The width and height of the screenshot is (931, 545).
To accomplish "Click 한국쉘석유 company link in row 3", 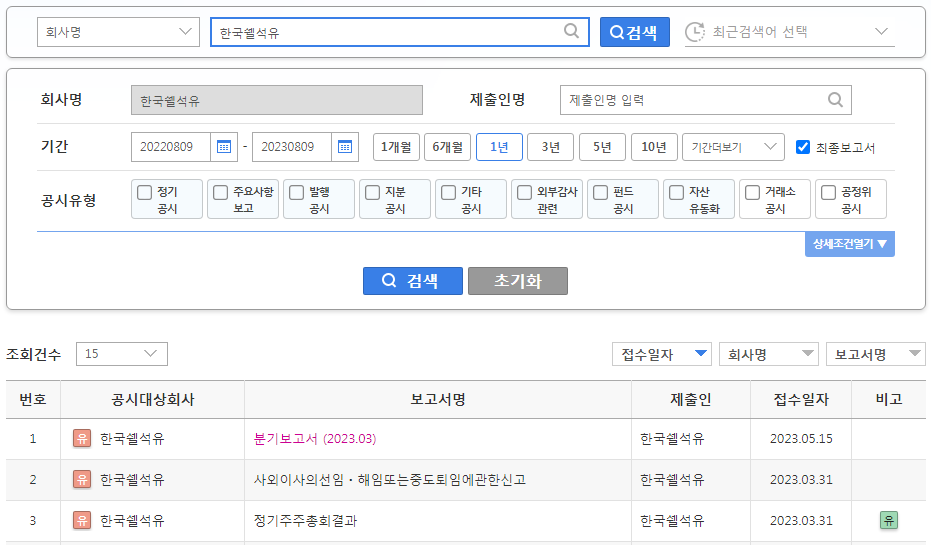I will [x=132, y=521].
